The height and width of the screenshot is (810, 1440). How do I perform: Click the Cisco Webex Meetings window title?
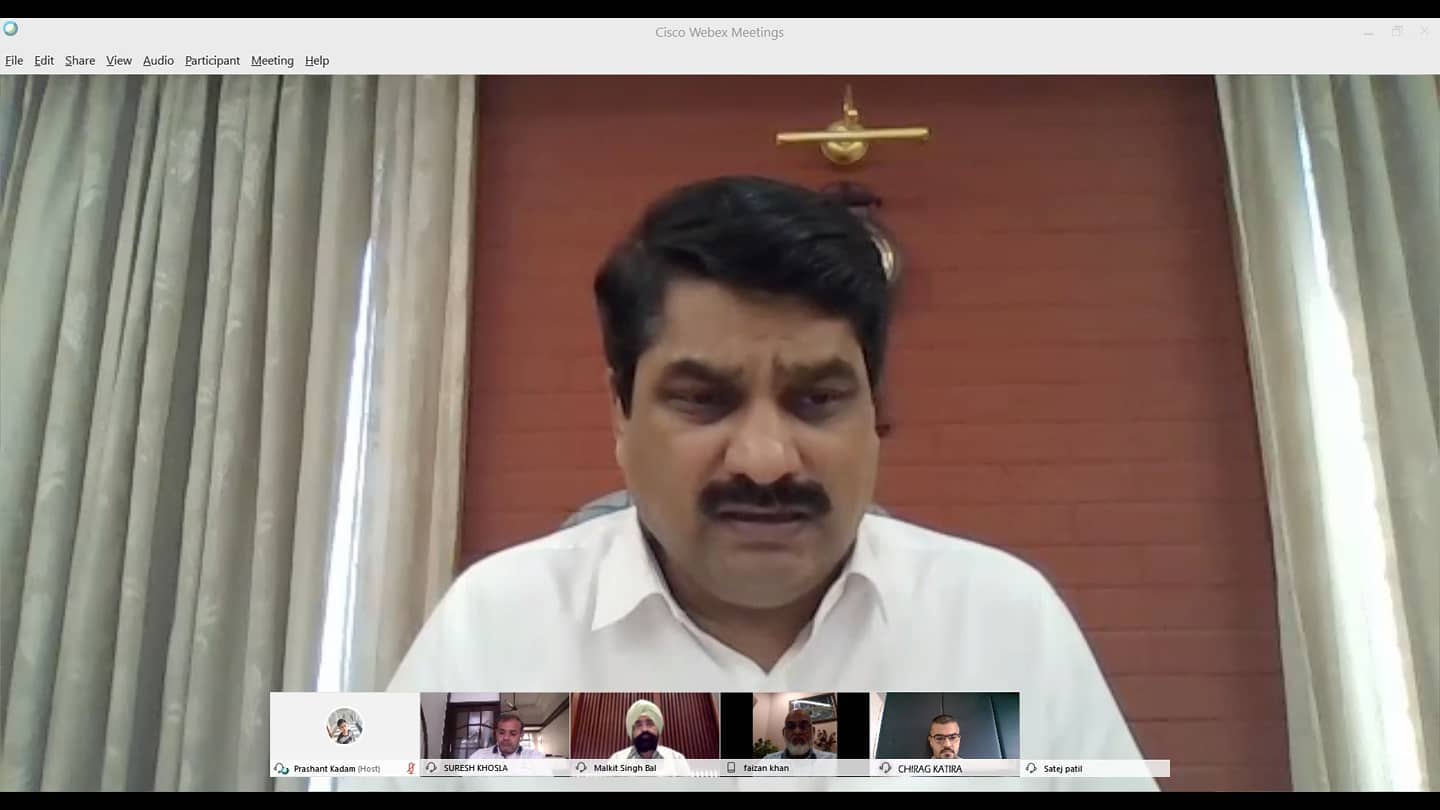tap(719, 32)
